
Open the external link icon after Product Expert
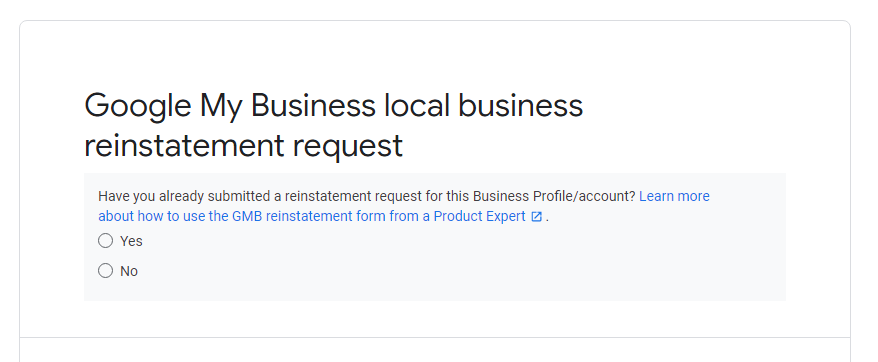pos(536,217)
